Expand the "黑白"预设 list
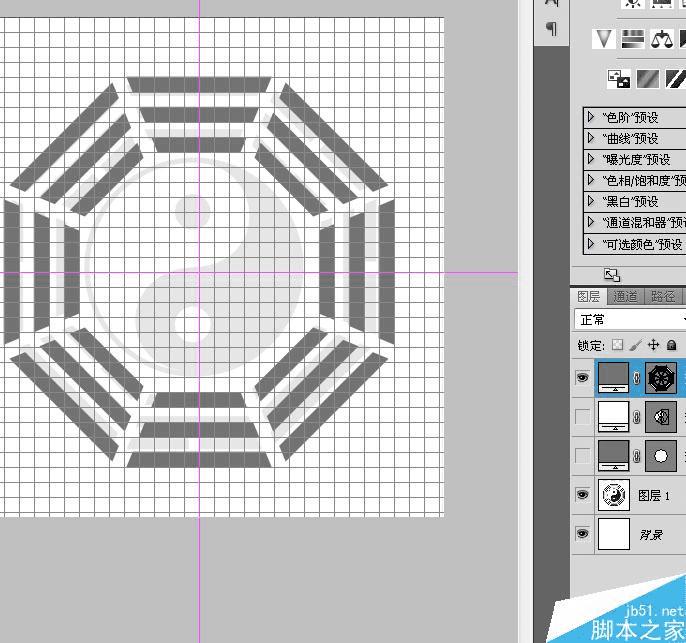The height and width of the screenshot is (643, 686). click(x=591, y=201)
